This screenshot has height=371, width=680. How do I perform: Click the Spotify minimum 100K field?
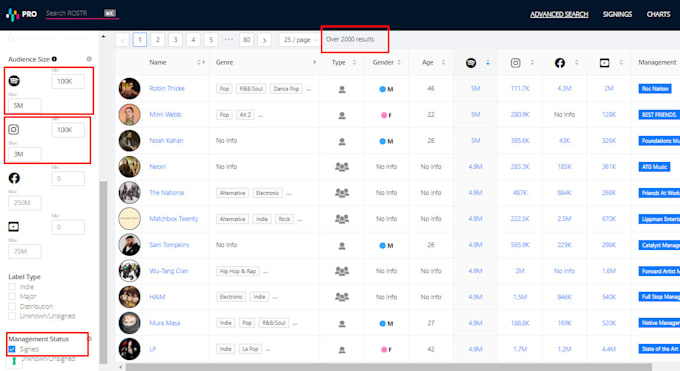[68, 81]
